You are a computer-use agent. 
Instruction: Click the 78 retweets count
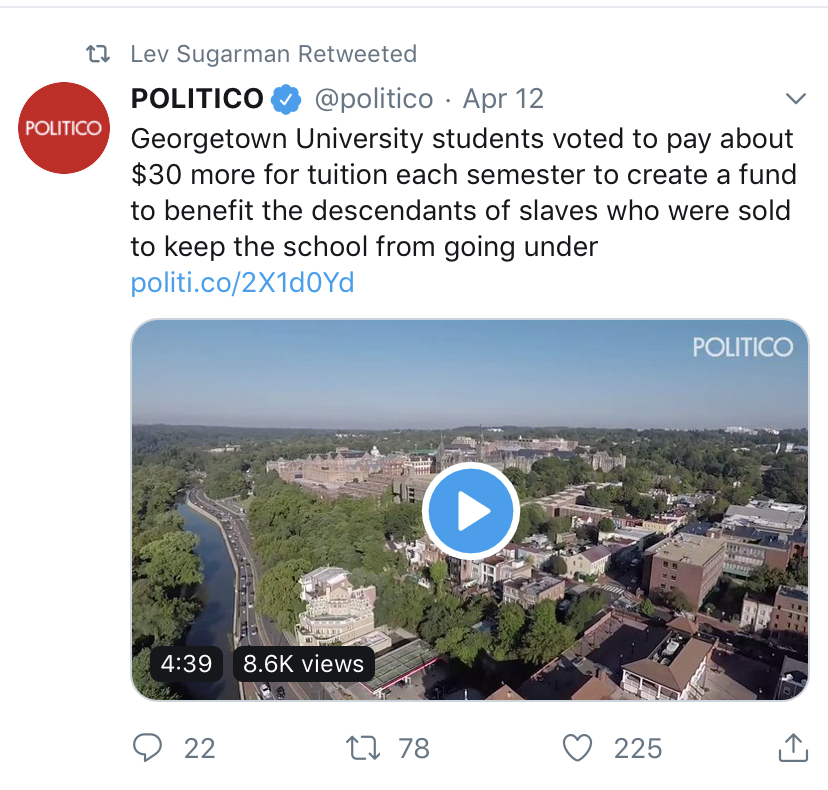414,749
